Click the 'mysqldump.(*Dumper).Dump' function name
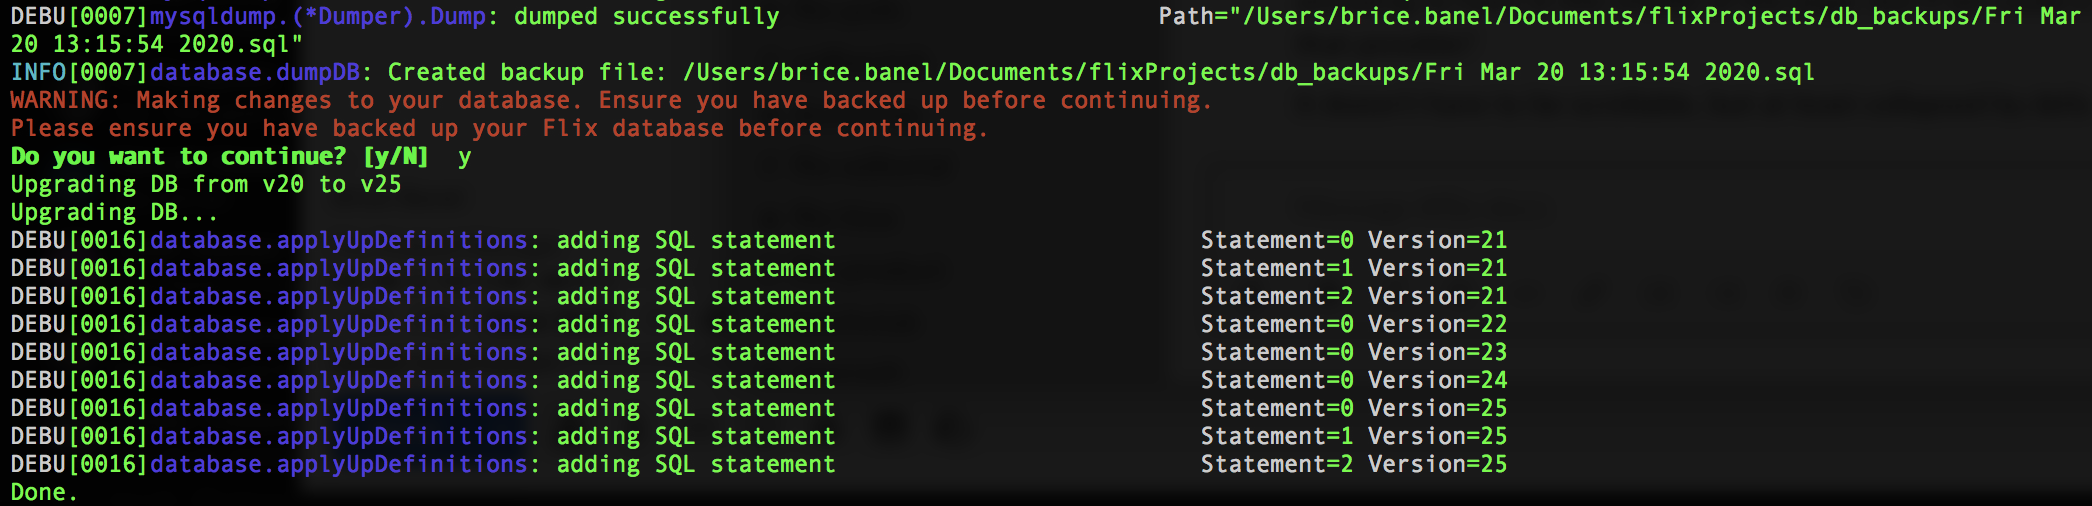 [317, 17]
